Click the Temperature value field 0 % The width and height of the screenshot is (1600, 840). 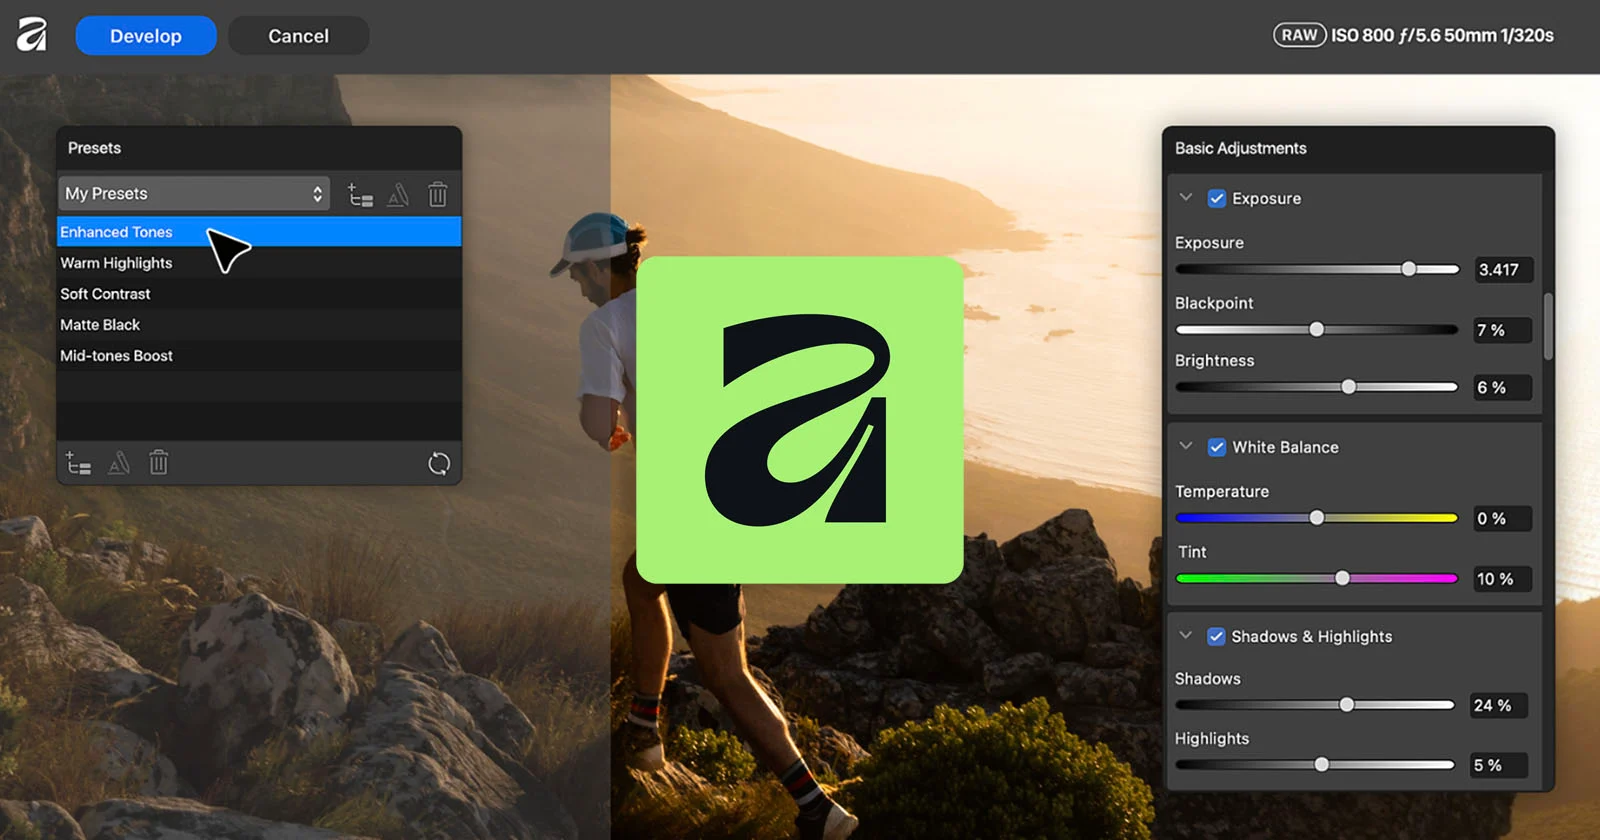point(1503,518)
